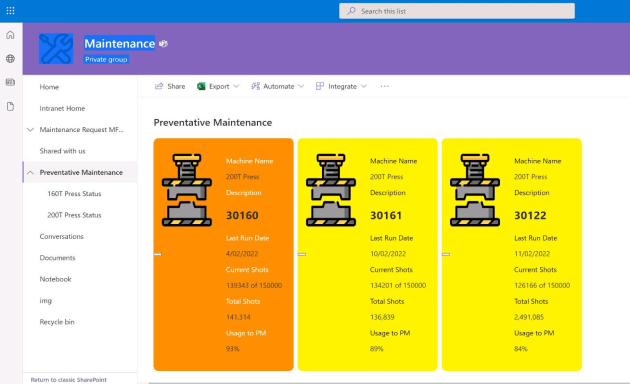The width and height of the screenshot is (630, 384).
Task: Click usage value 84%
Action: tap(521, 349)
